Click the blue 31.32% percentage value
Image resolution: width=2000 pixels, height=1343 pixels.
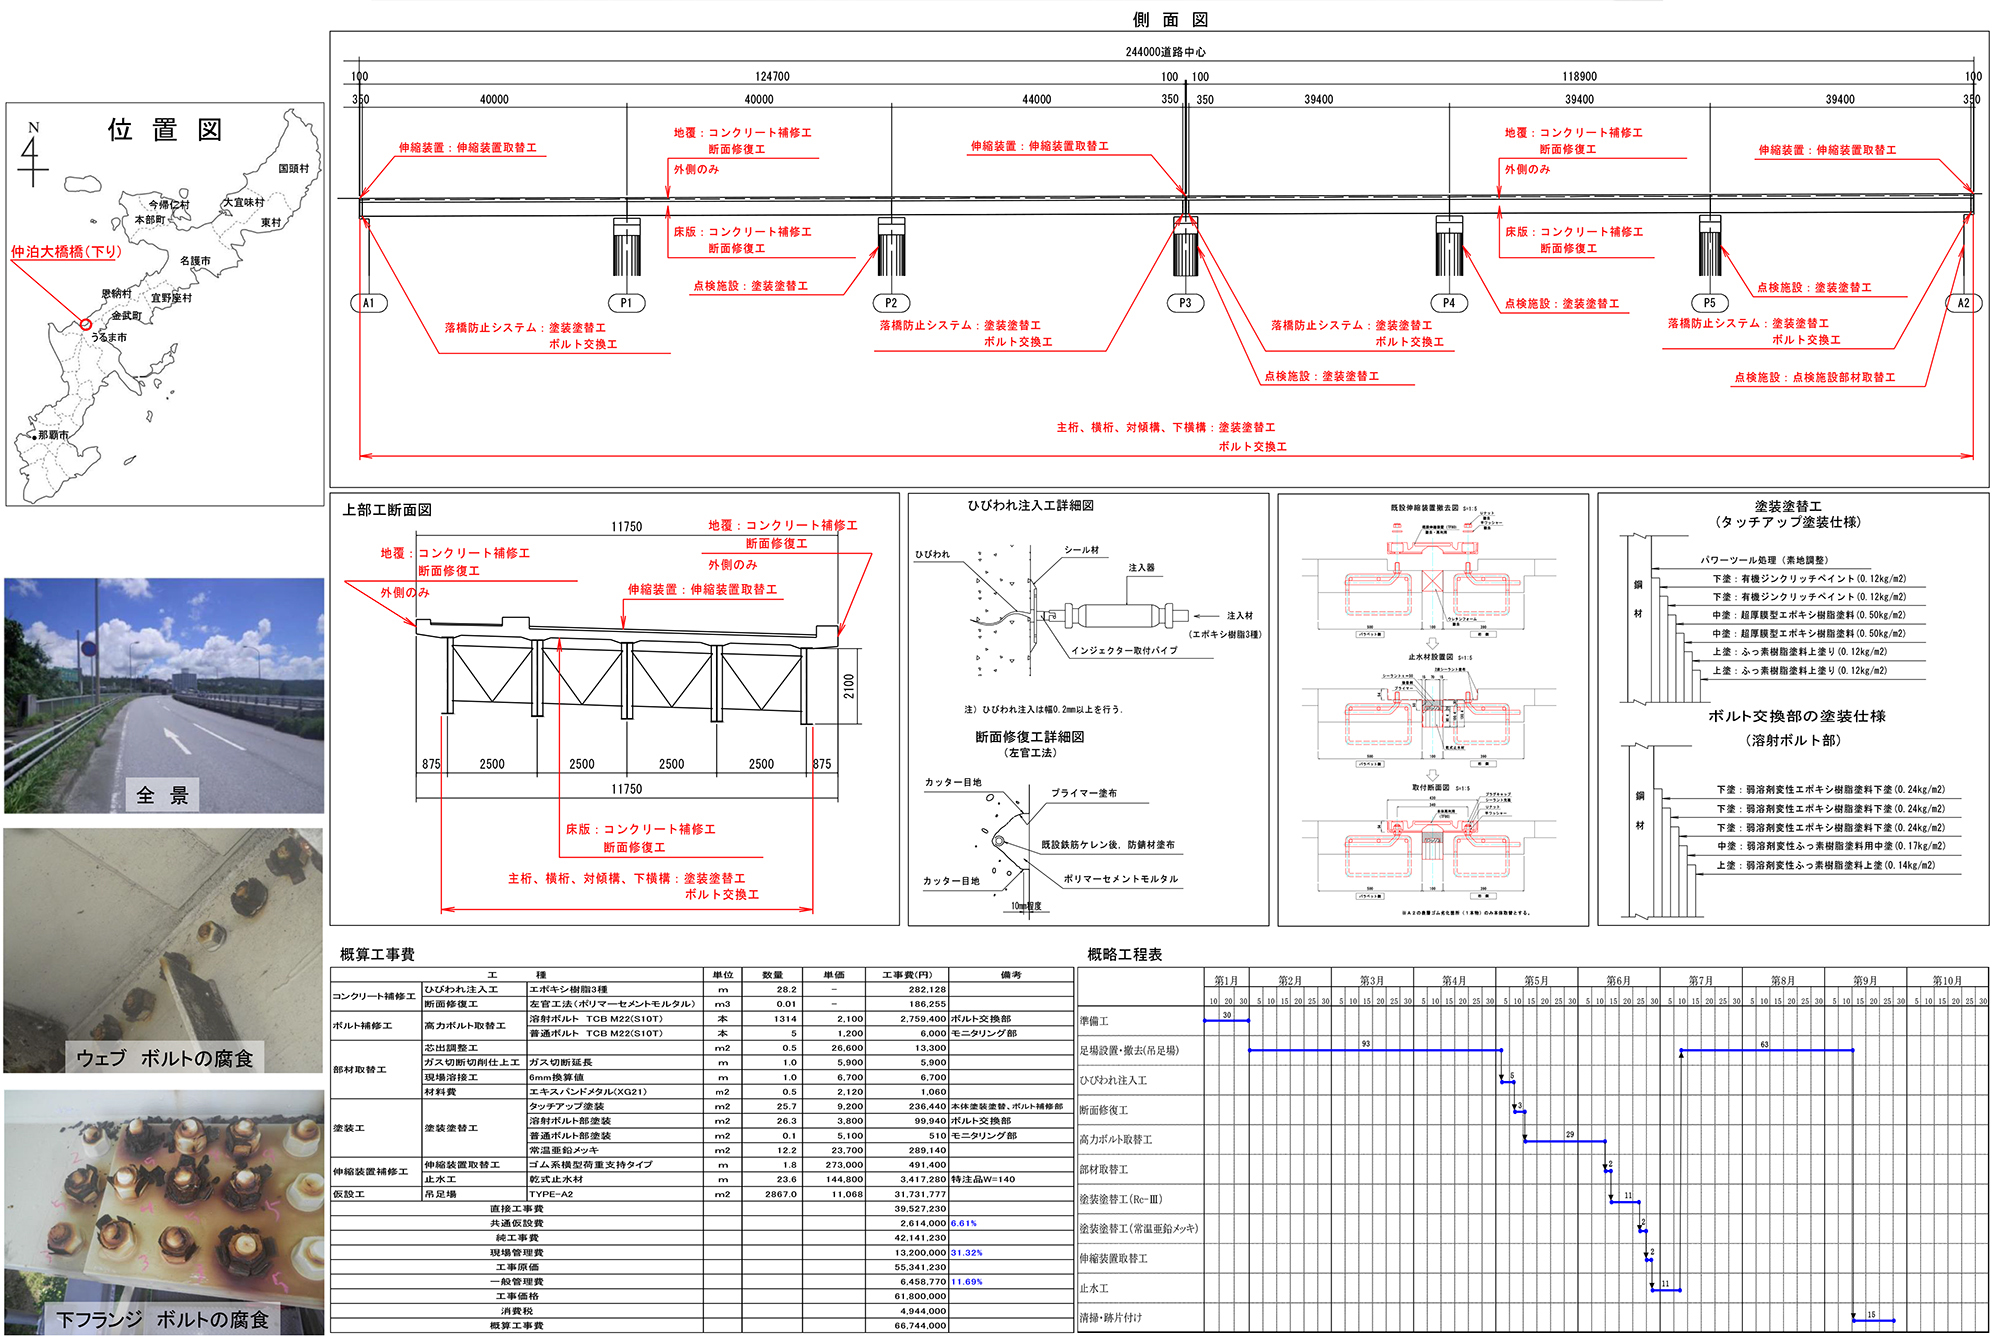point(967,1252)
